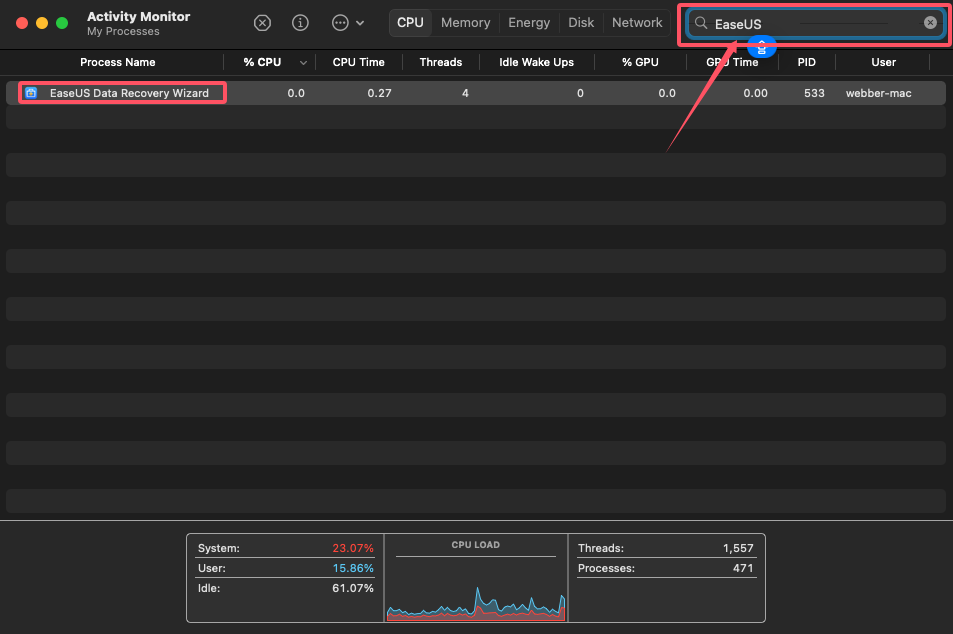Screen dimensions: 953x634
Task: Toggle the % CPU sort direction chevron
Action: click(303, 63)
